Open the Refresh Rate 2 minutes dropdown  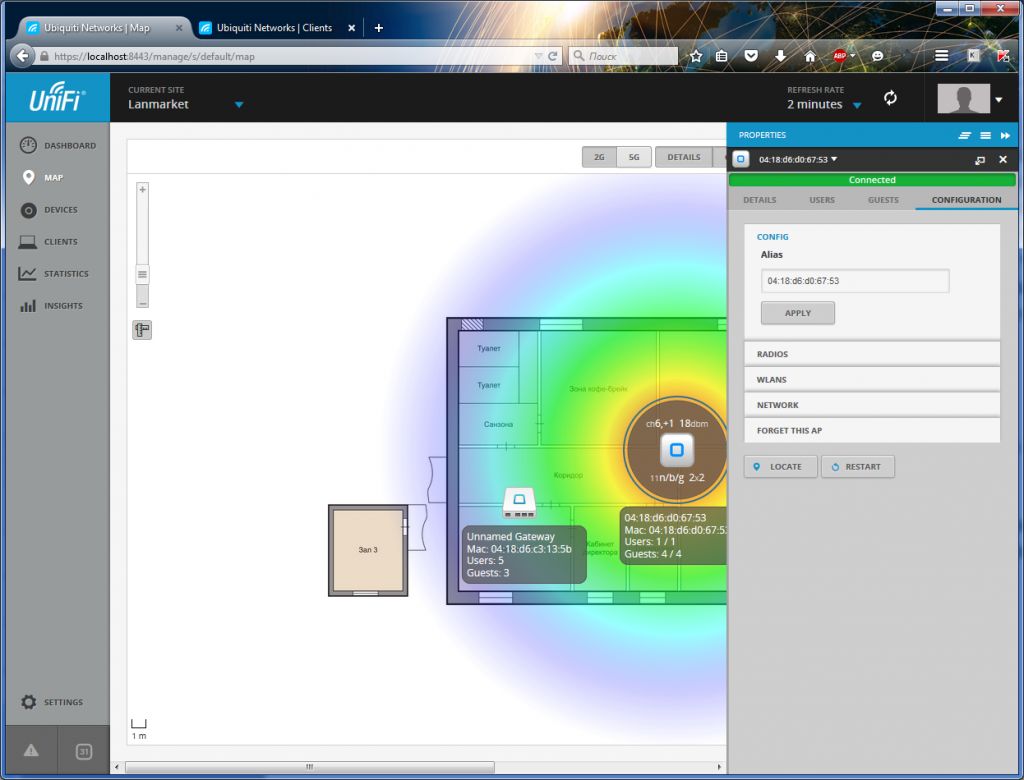pyautogui.click(x=856, y=105)
